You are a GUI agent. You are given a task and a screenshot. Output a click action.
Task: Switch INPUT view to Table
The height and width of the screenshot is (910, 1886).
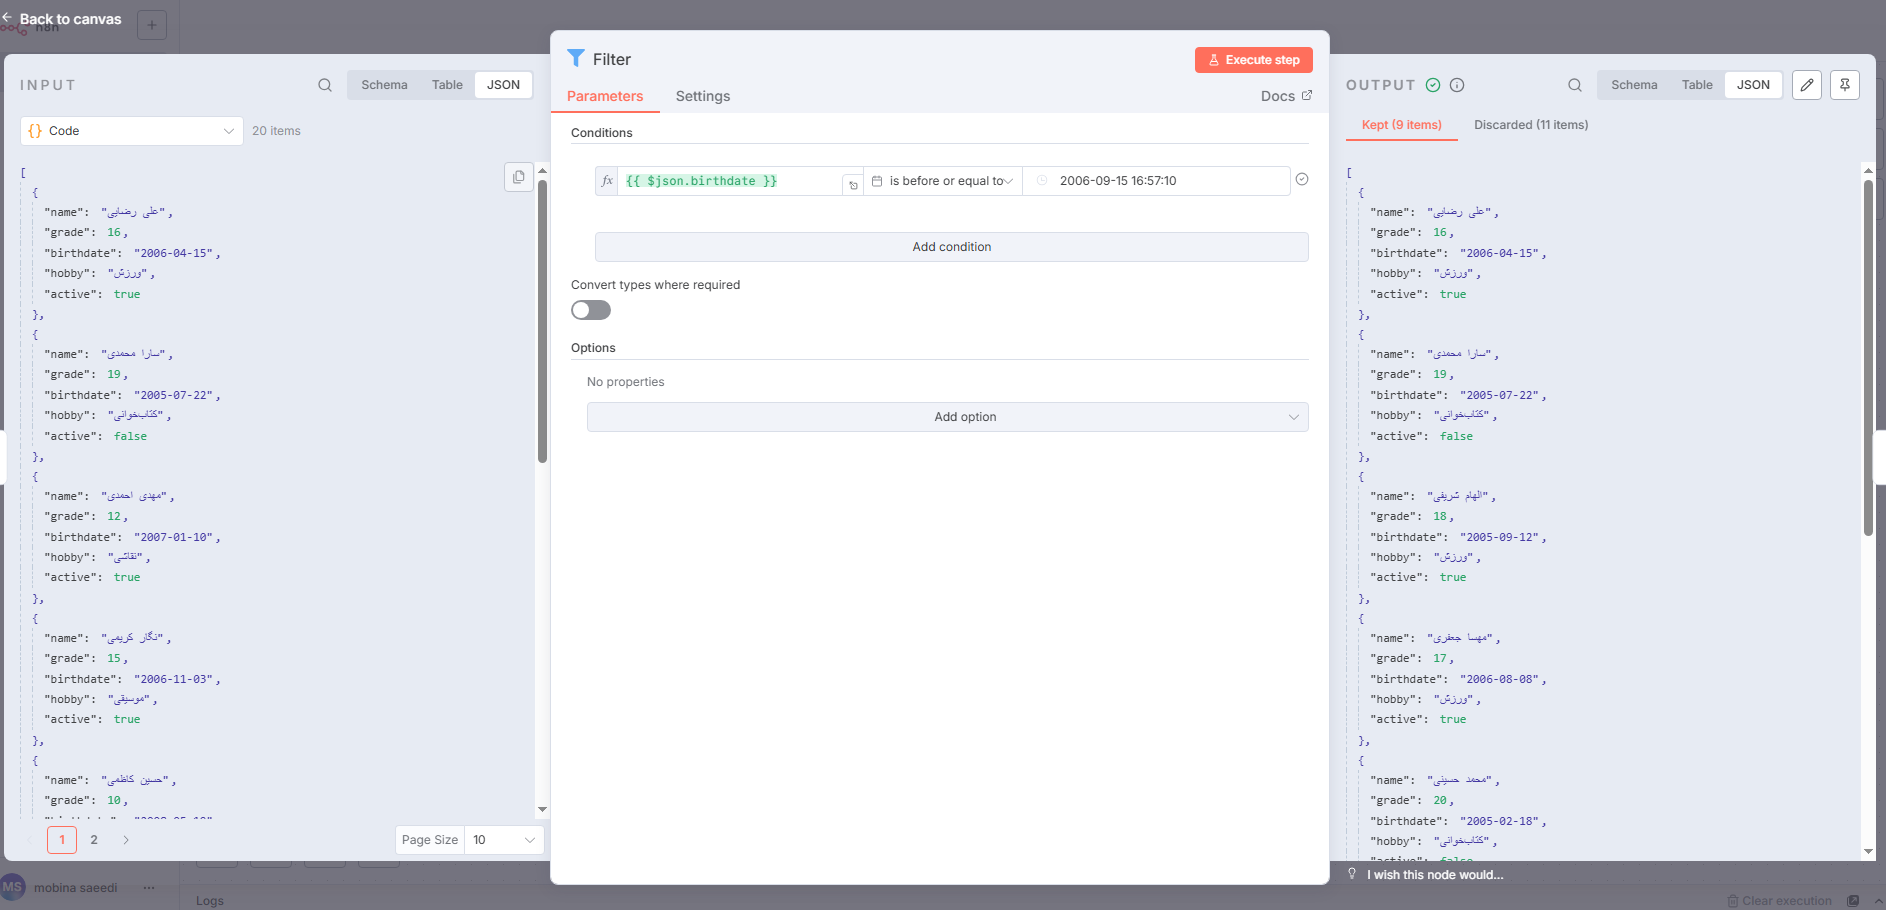[447, 85]
